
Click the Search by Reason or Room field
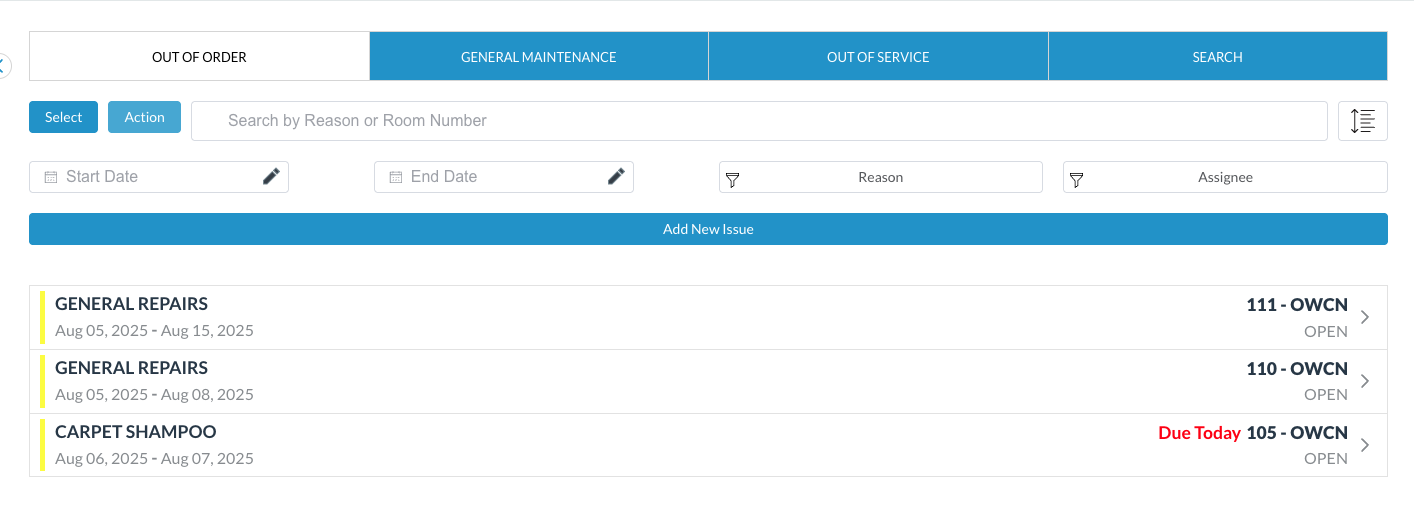(x=758, y=121)
